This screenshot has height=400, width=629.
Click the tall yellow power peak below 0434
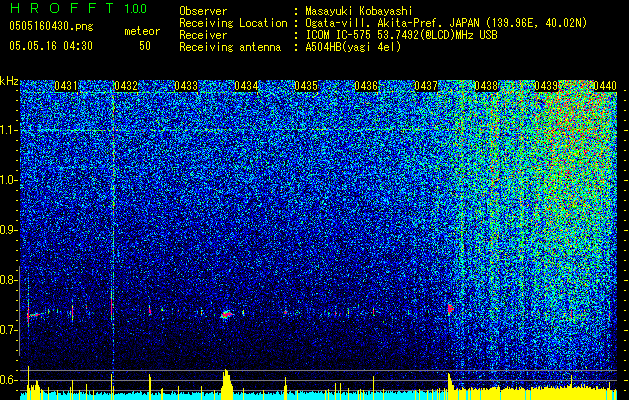(227, 384)
